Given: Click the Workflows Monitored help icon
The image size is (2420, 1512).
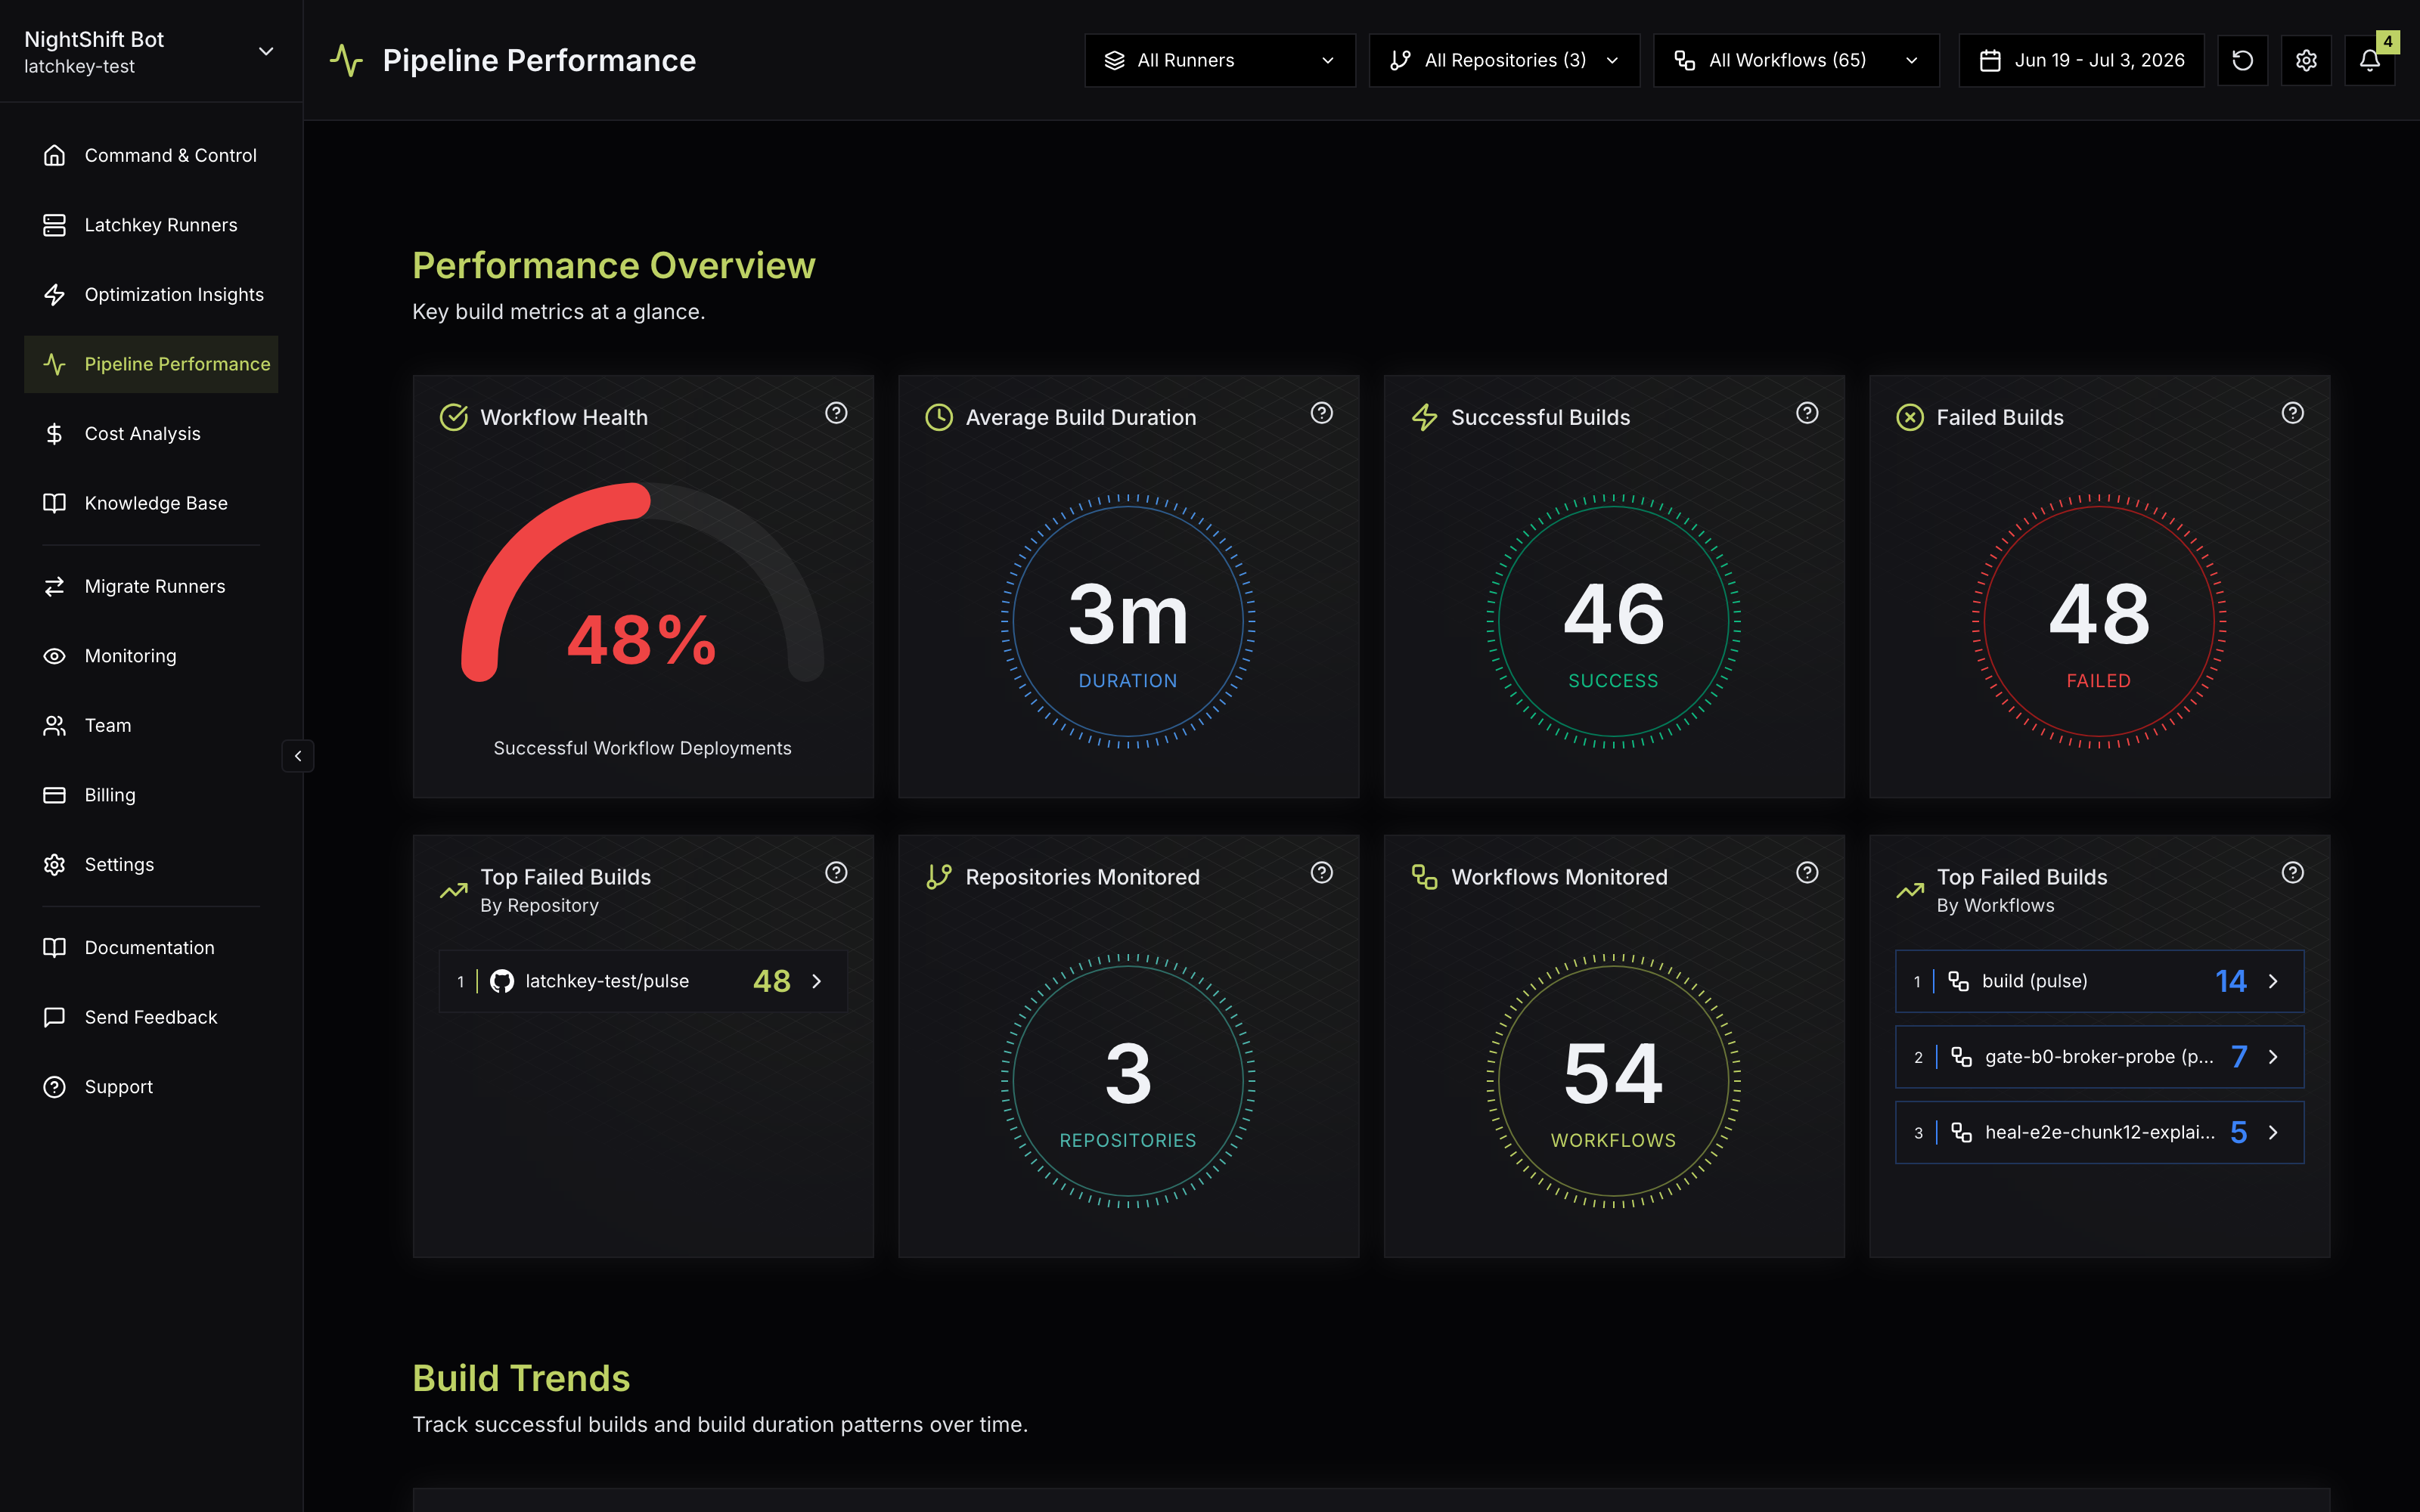Looking at the screenshot, I should [1806, 872].
